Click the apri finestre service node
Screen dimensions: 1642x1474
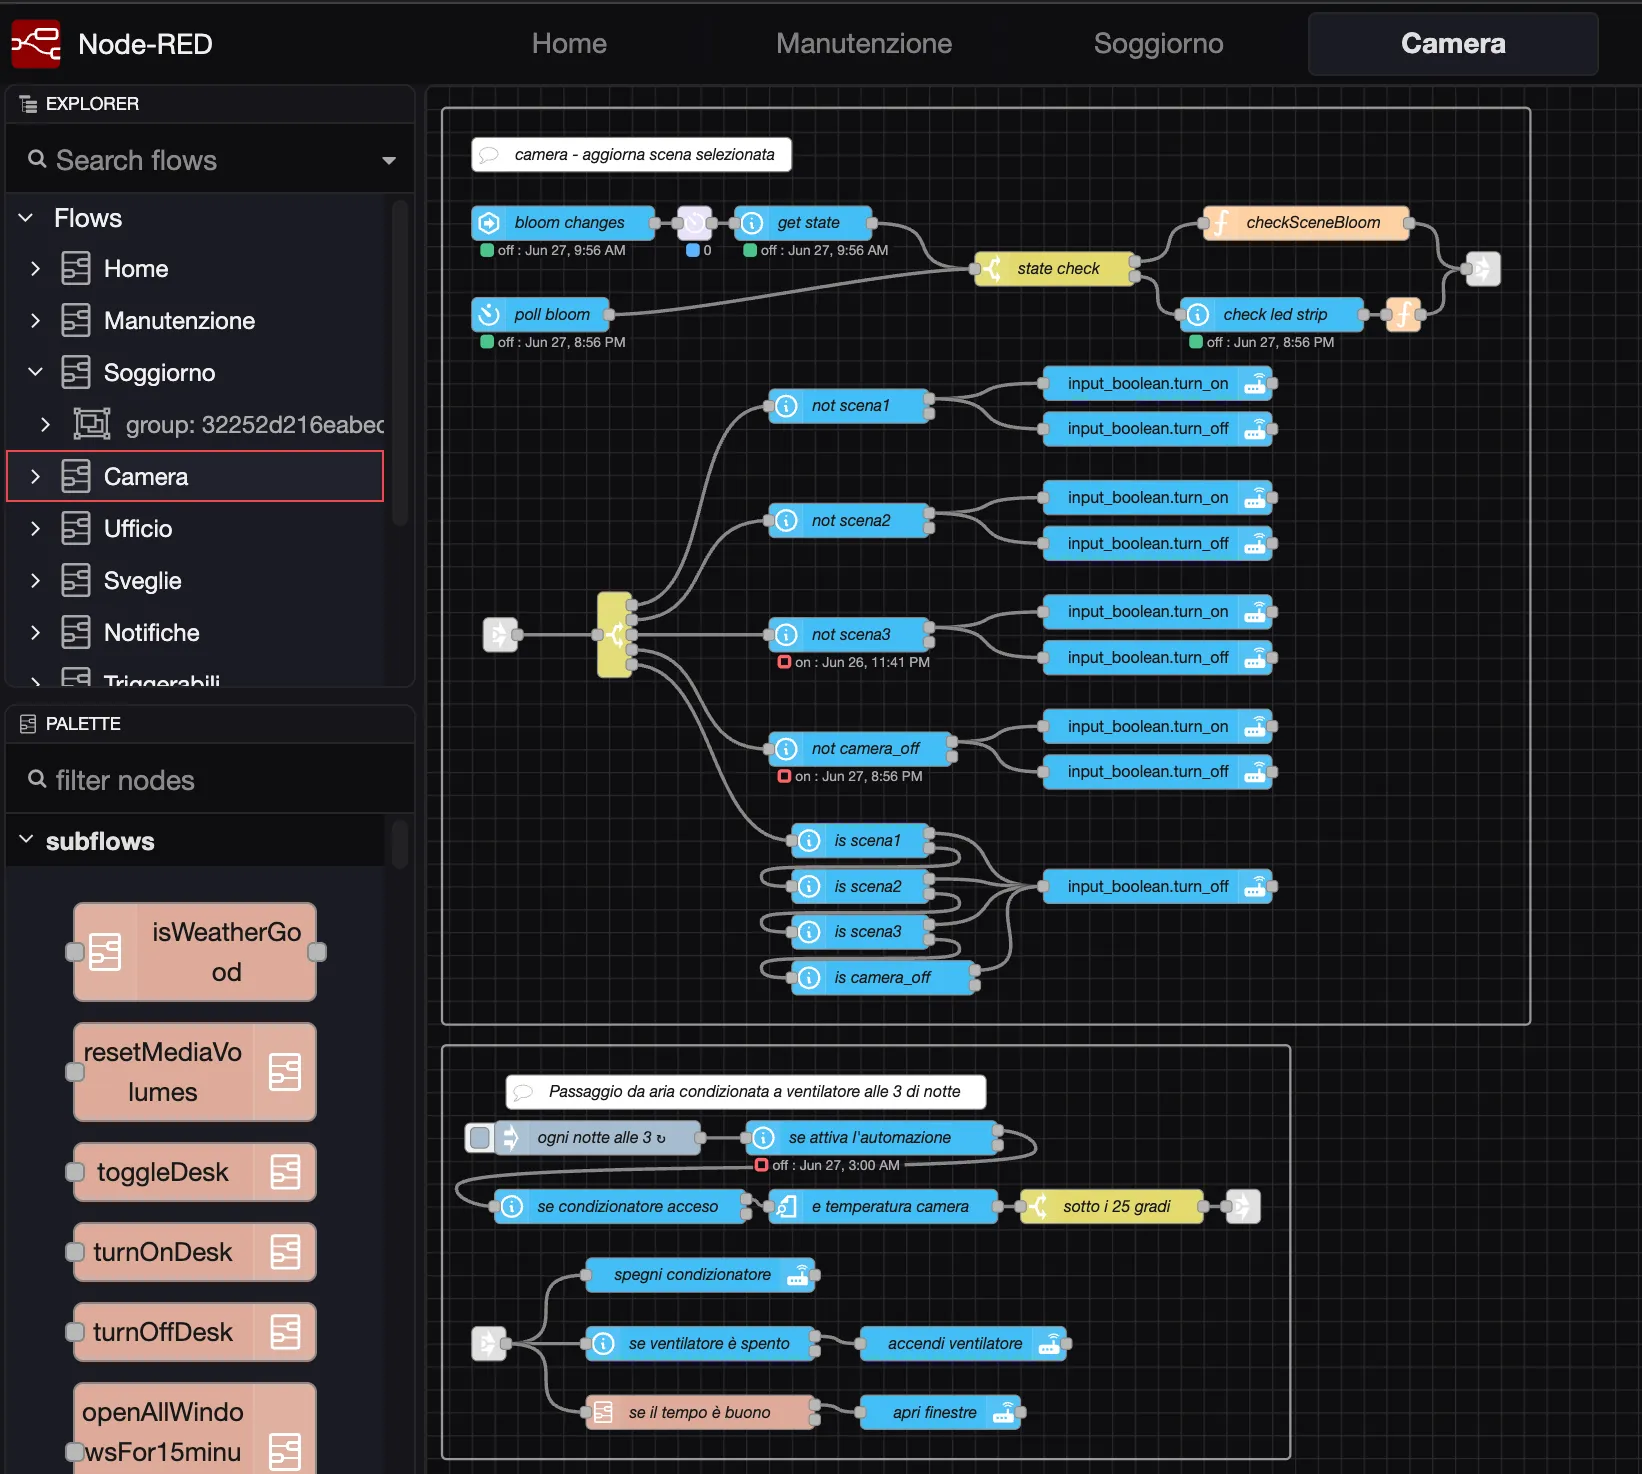tap(940, 1413)
